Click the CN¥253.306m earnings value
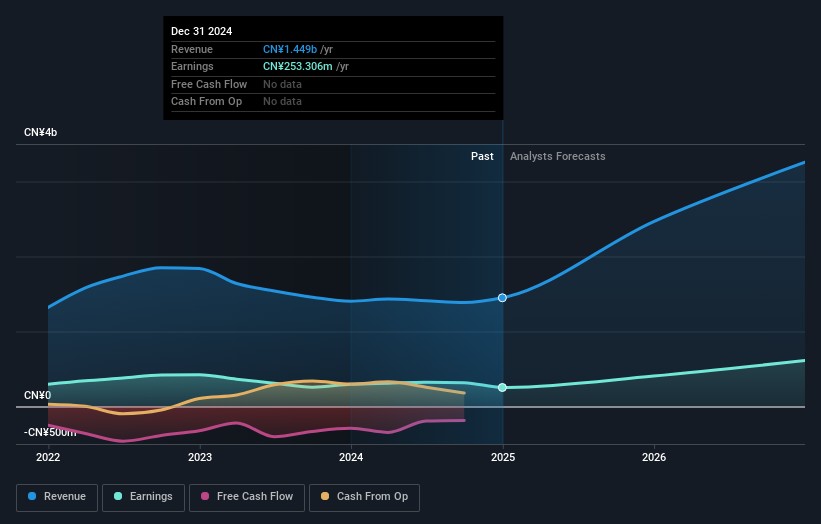This screenshot has width=821, height=524. click(297, 66)
